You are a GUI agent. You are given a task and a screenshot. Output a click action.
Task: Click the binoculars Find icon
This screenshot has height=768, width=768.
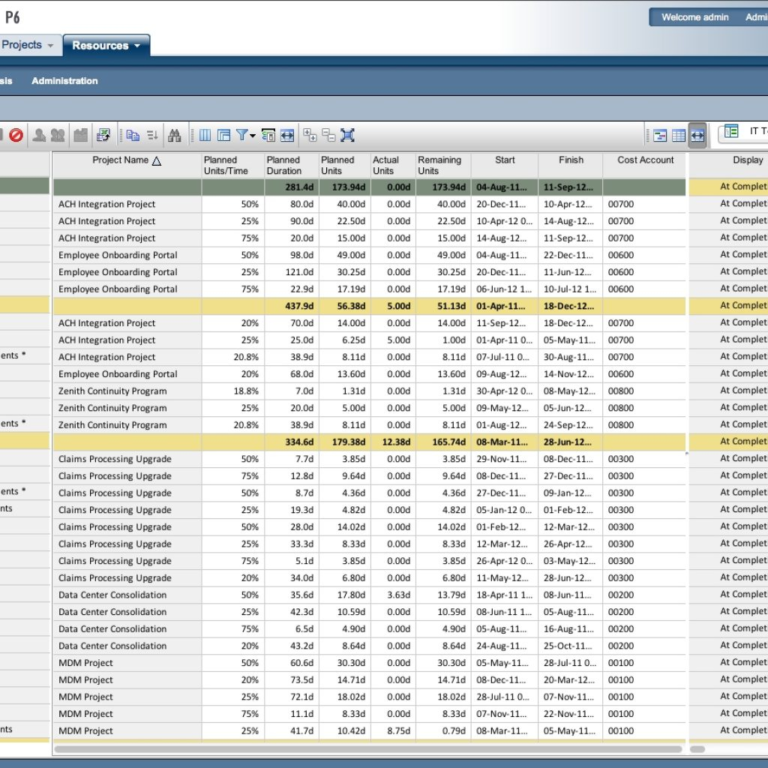(x=175, y=135)
